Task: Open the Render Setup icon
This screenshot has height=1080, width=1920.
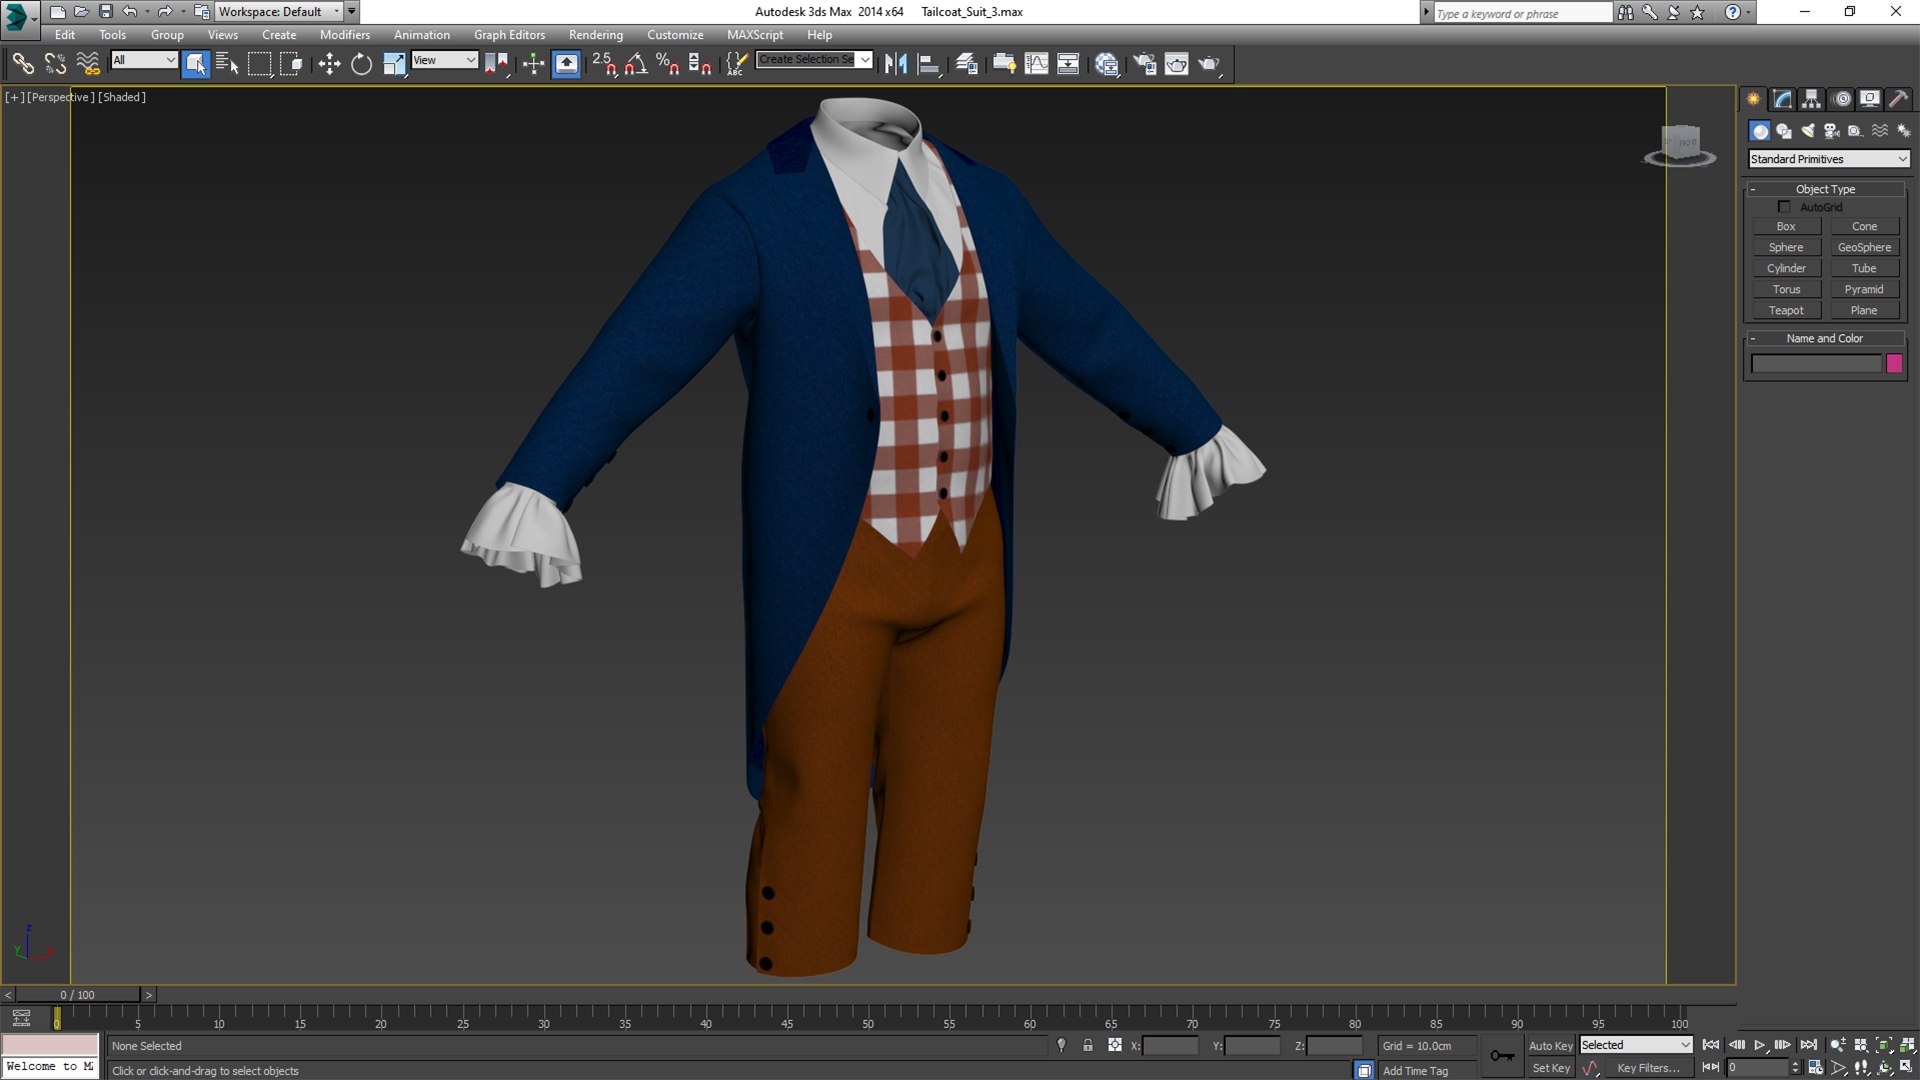Action: pos(1144,64)
